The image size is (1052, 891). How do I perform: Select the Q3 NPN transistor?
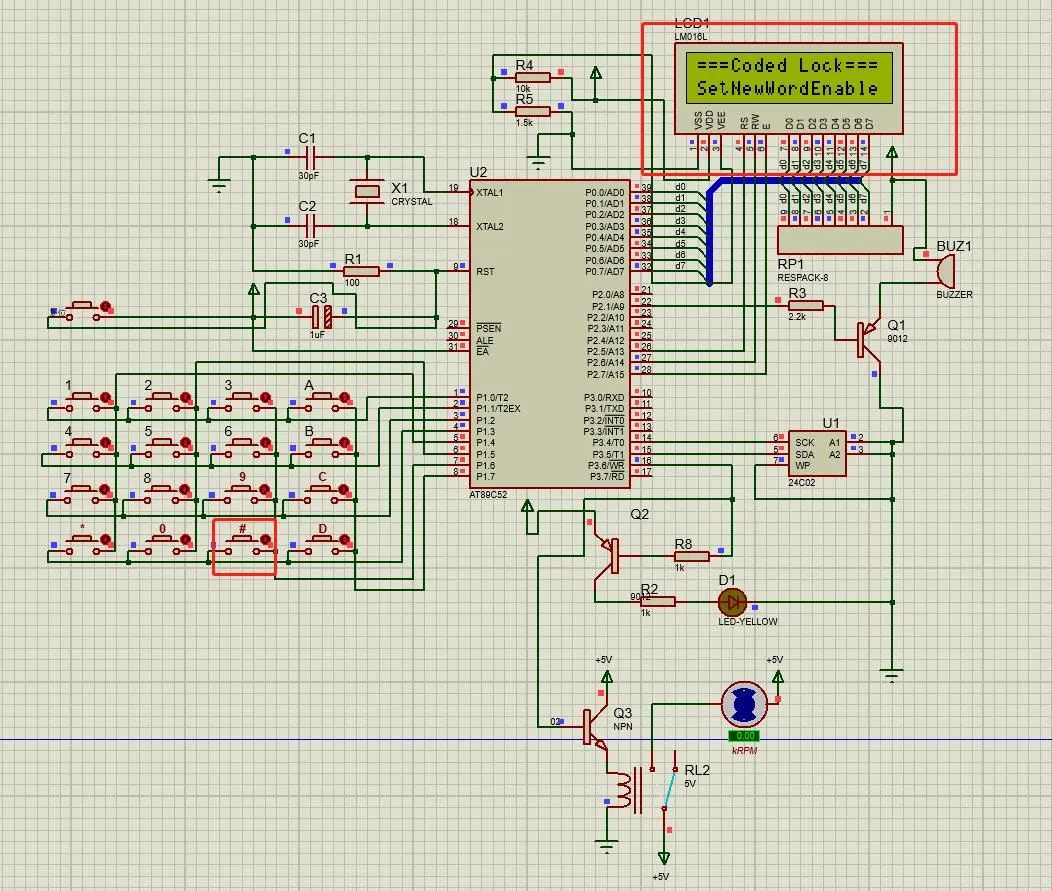coord(592,727)
